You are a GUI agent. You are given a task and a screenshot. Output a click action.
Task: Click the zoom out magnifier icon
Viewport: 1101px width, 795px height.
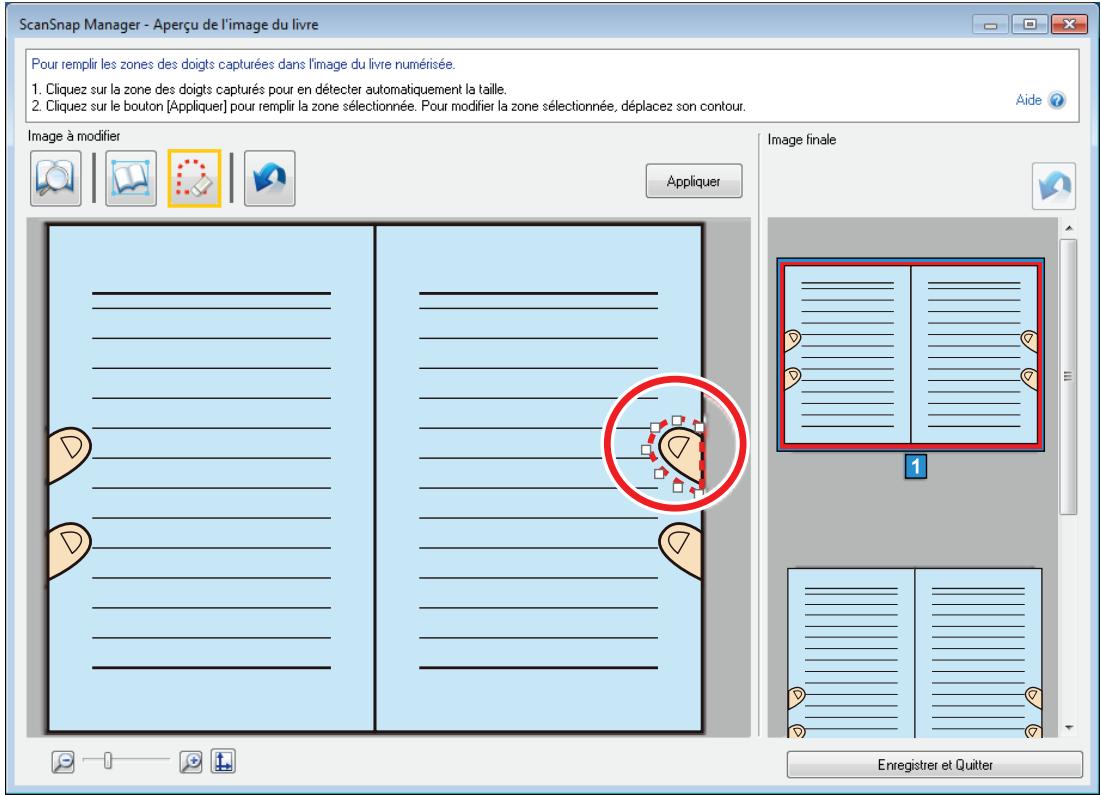(63, 761)
